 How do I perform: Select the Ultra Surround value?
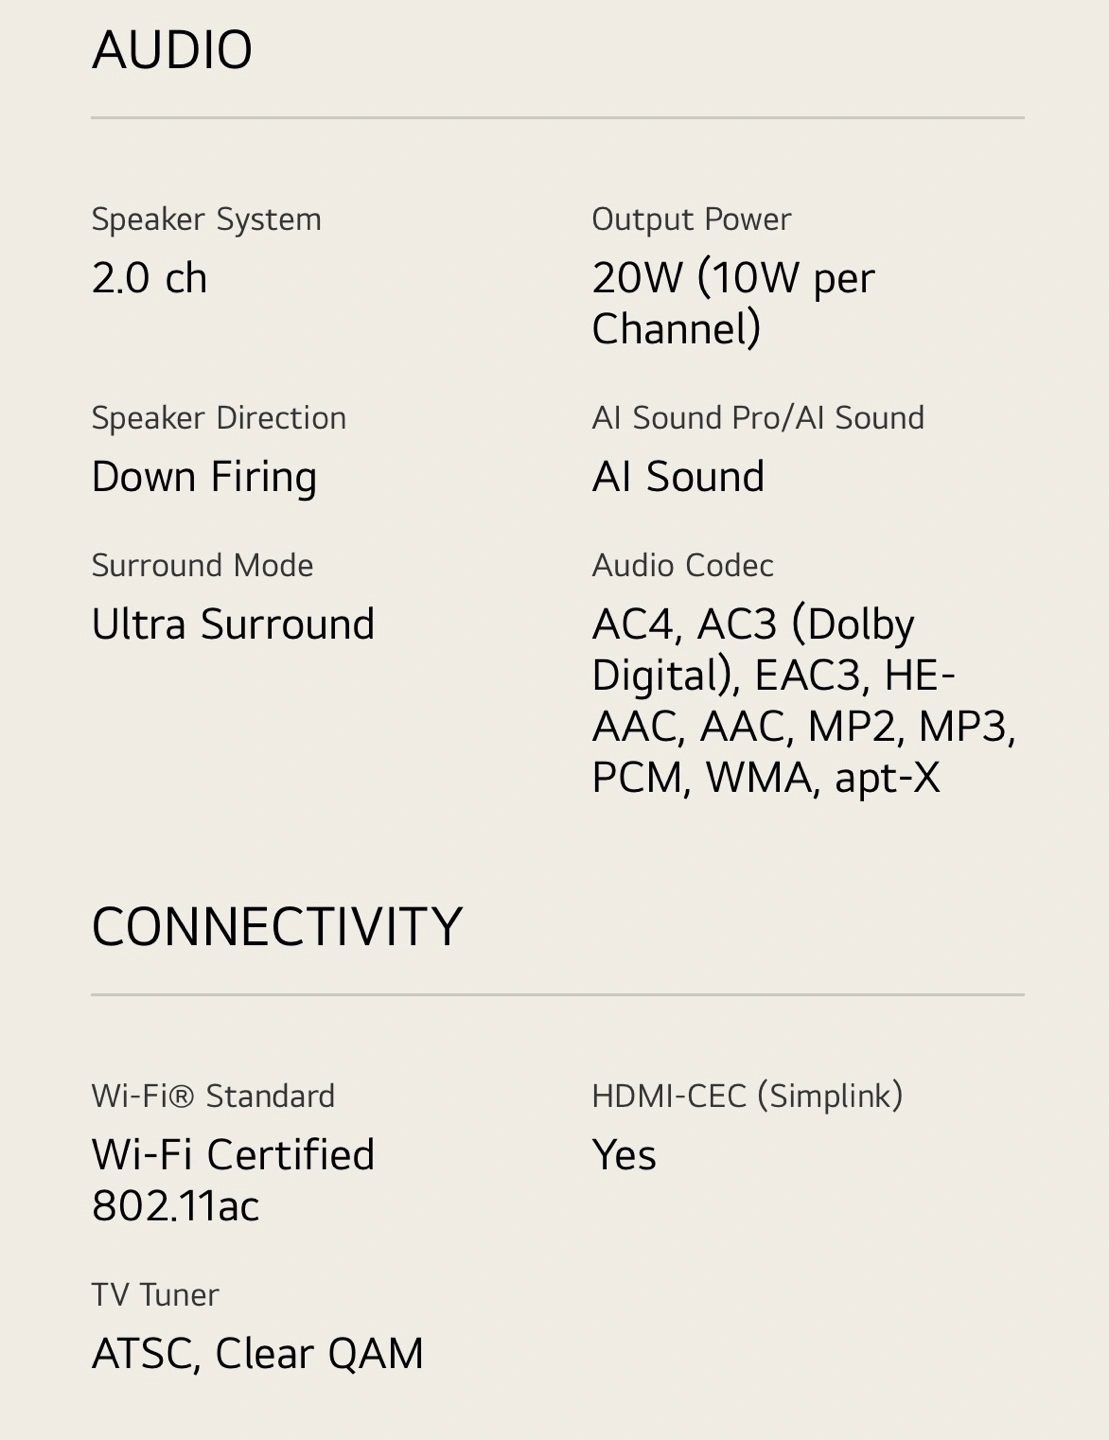coord(233,624)
